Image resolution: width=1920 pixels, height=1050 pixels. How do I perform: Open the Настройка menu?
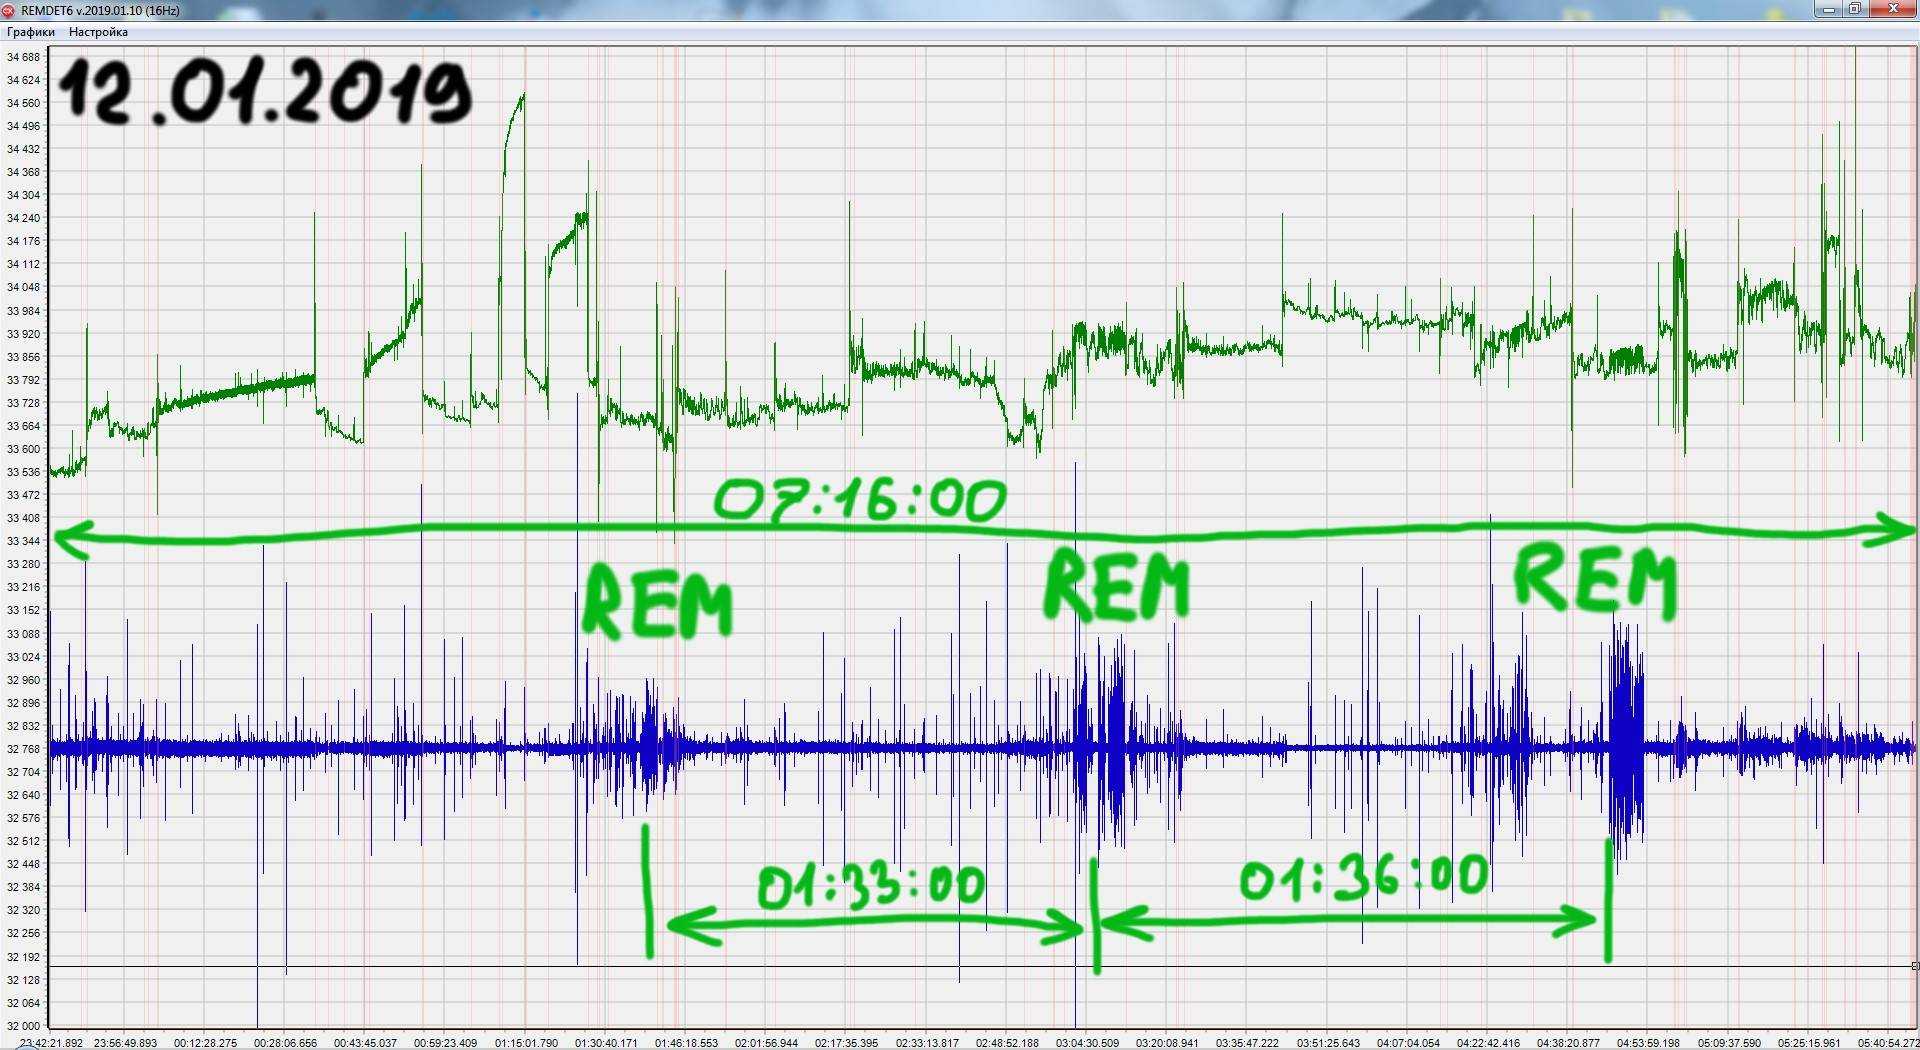[98, 32]
